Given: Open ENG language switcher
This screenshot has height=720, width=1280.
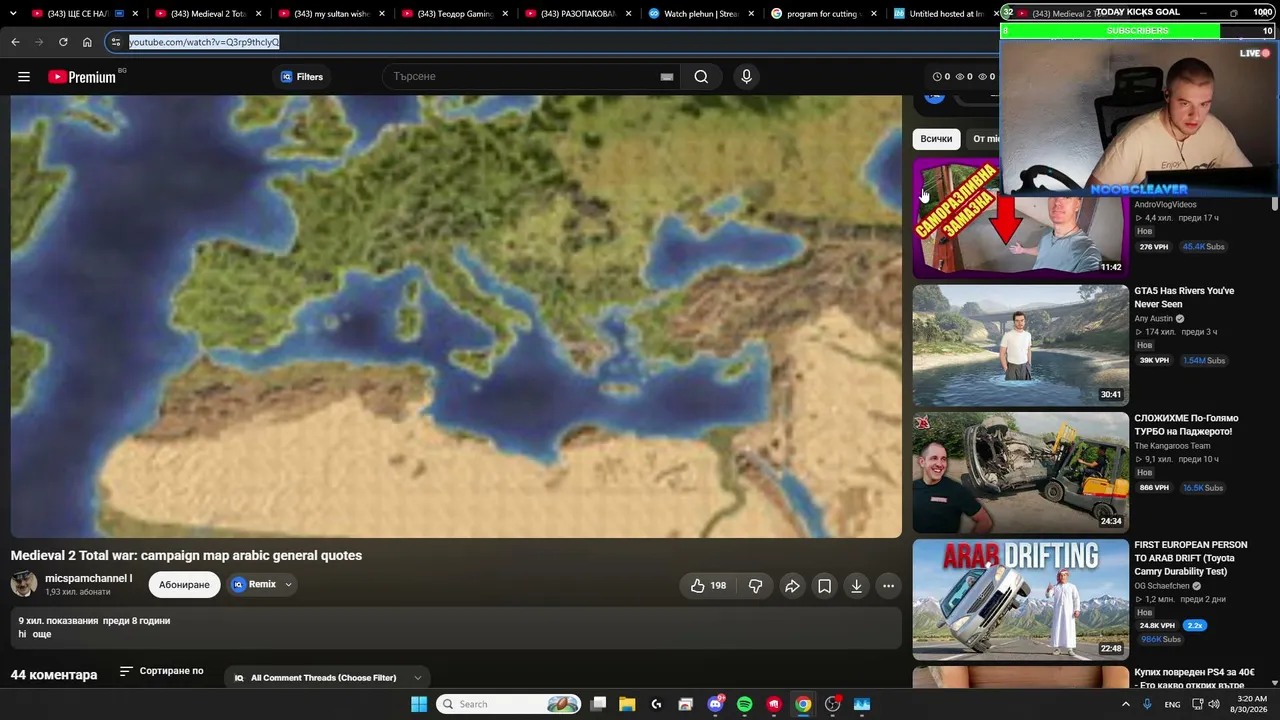Looking at the screenshot, I should (x=1172, y=704).
